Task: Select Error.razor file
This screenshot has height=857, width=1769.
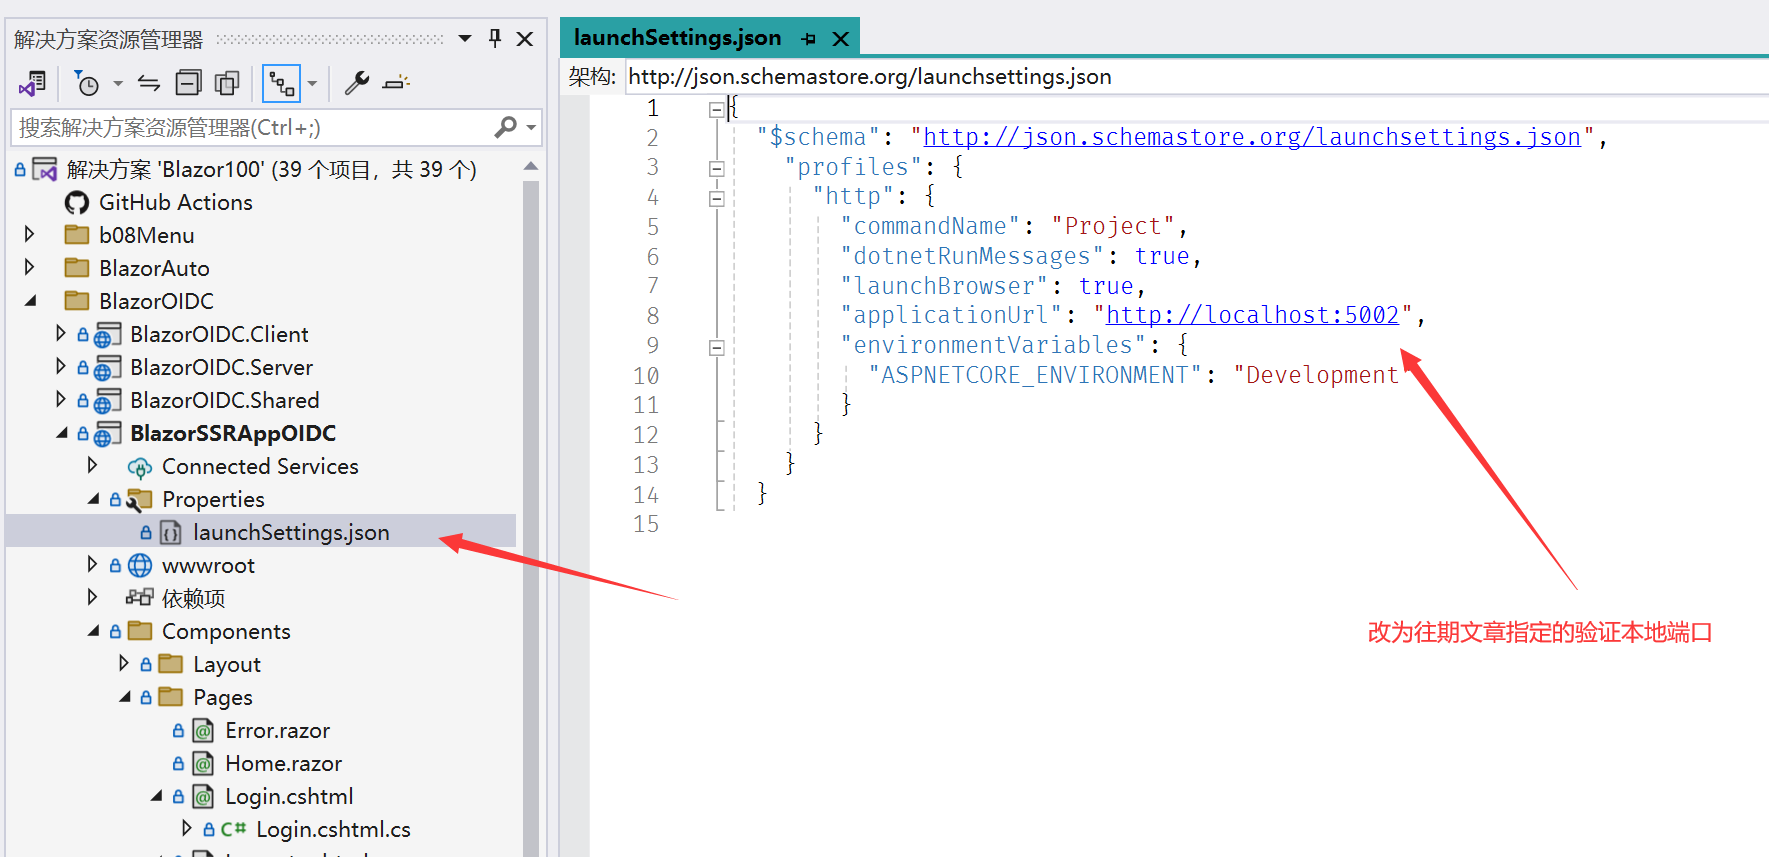Action: coord(277,730)
